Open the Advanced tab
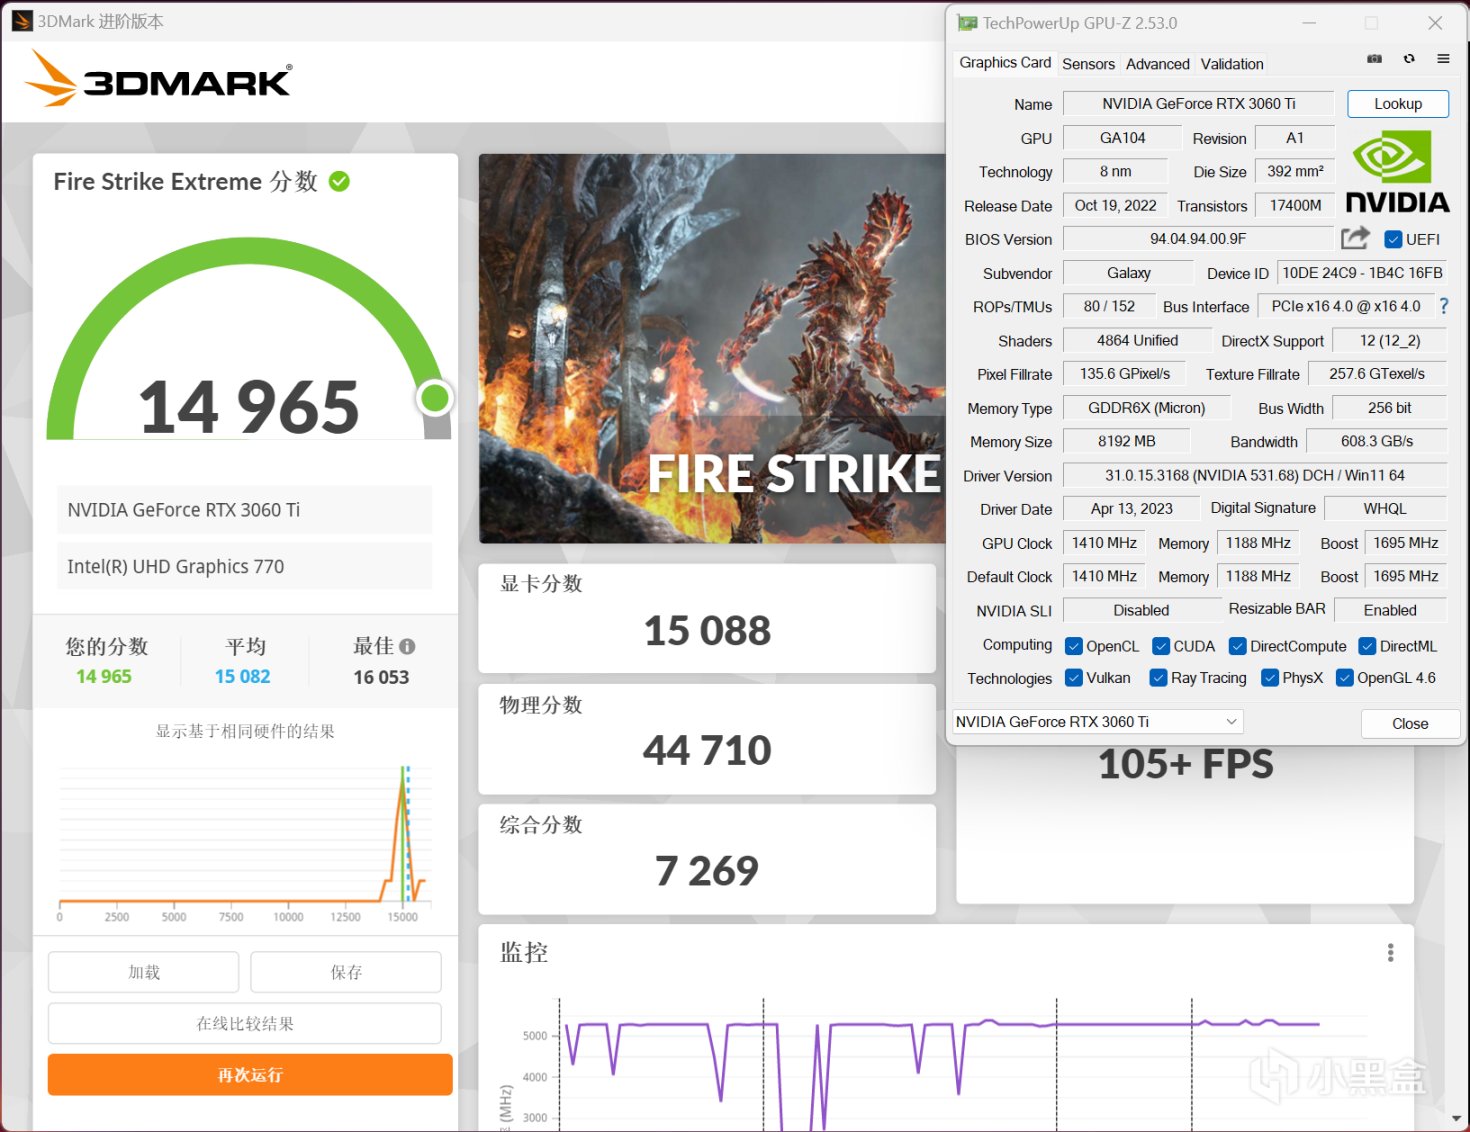Screen dimensions: 1470x1132 (1157, 64)
